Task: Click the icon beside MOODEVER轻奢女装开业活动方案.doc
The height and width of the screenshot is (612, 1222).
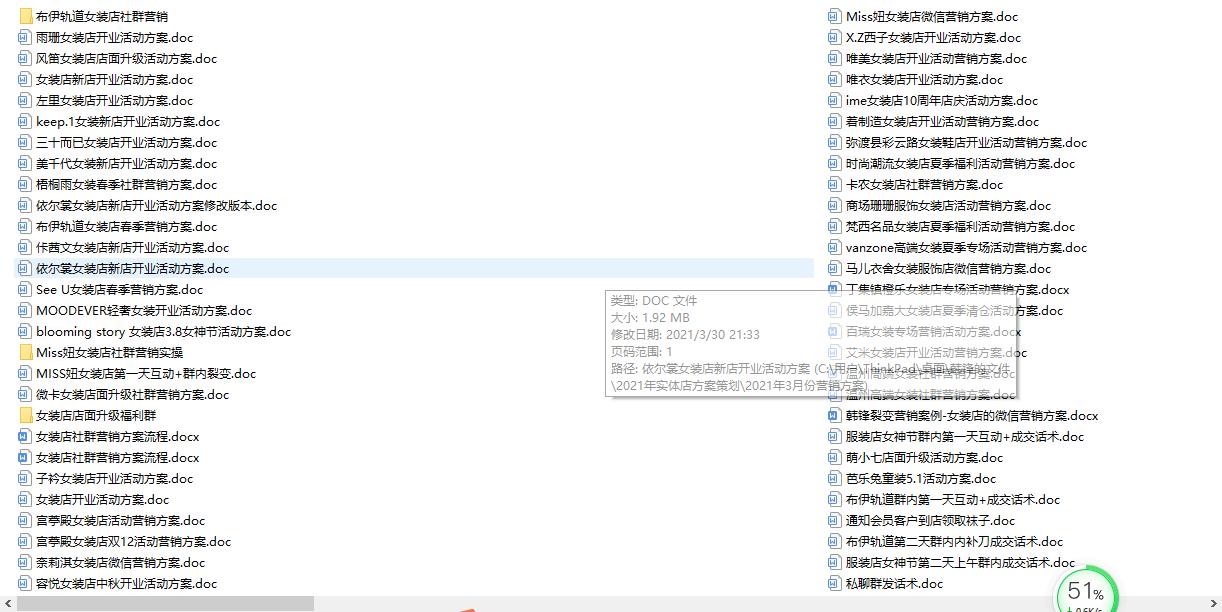Action: pyautogui.click(x=25, y=310)
